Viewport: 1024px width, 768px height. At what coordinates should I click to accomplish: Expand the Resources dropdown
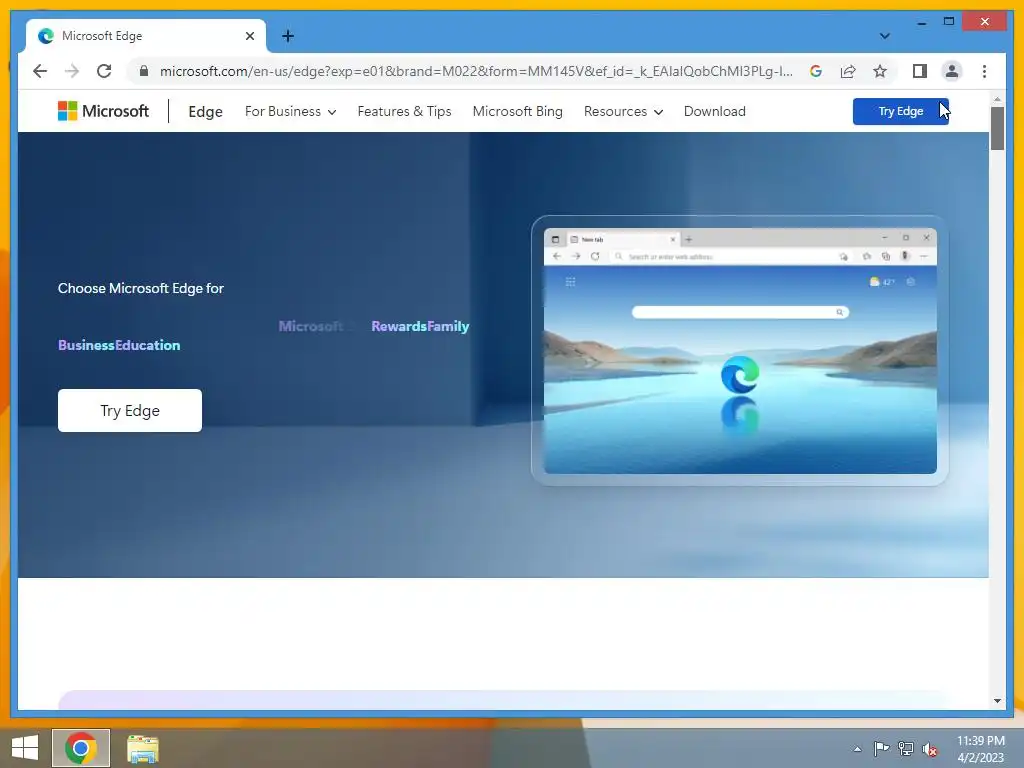[623, 112]
